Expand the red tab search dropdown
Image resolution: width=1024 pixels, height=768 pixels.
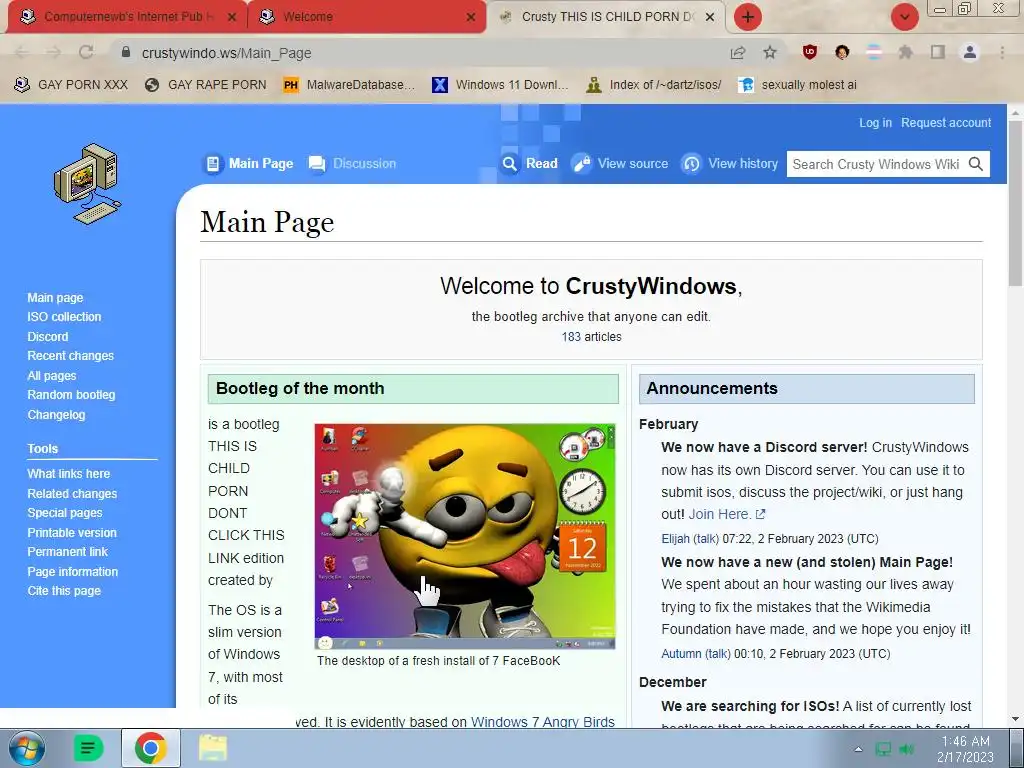point(904,17)
